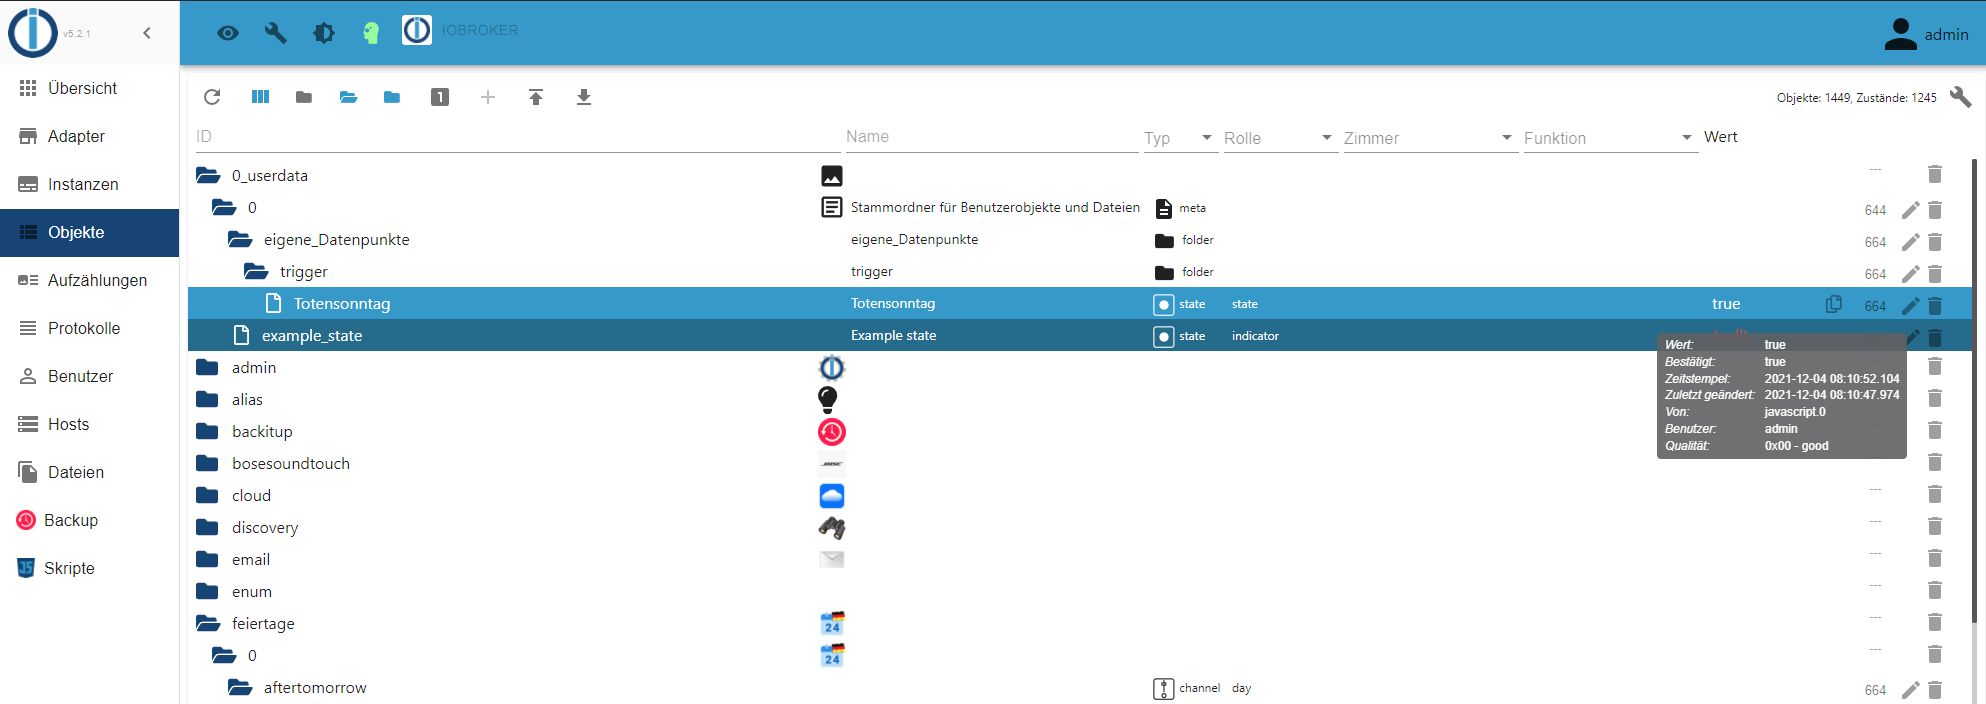
Task: Download the objects tree as JSON
Action: tap(584, 97)
